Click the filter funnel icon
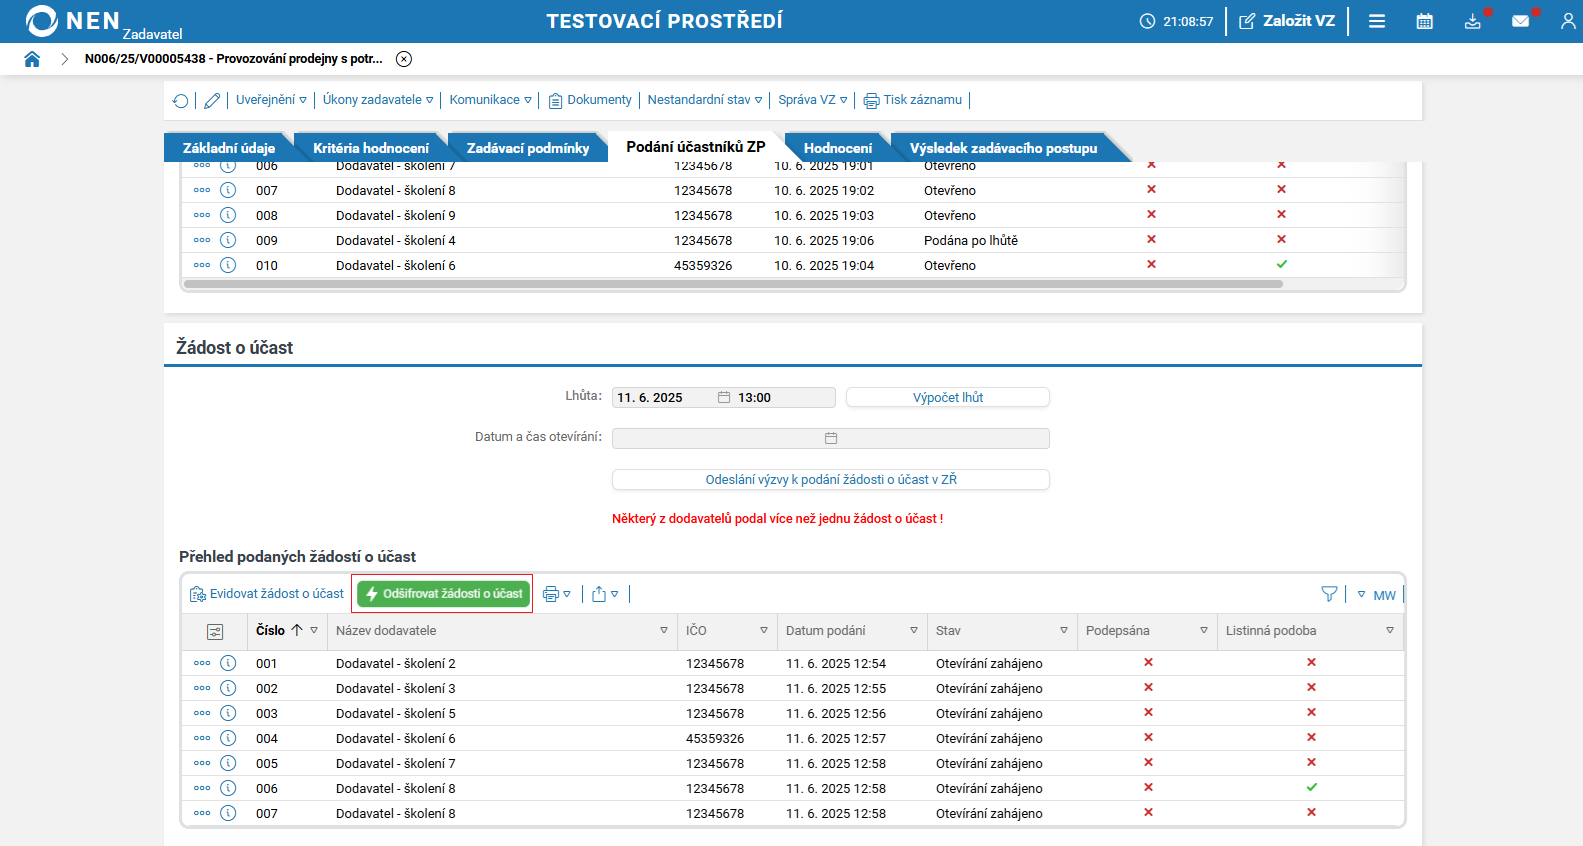 [1329, 594]
